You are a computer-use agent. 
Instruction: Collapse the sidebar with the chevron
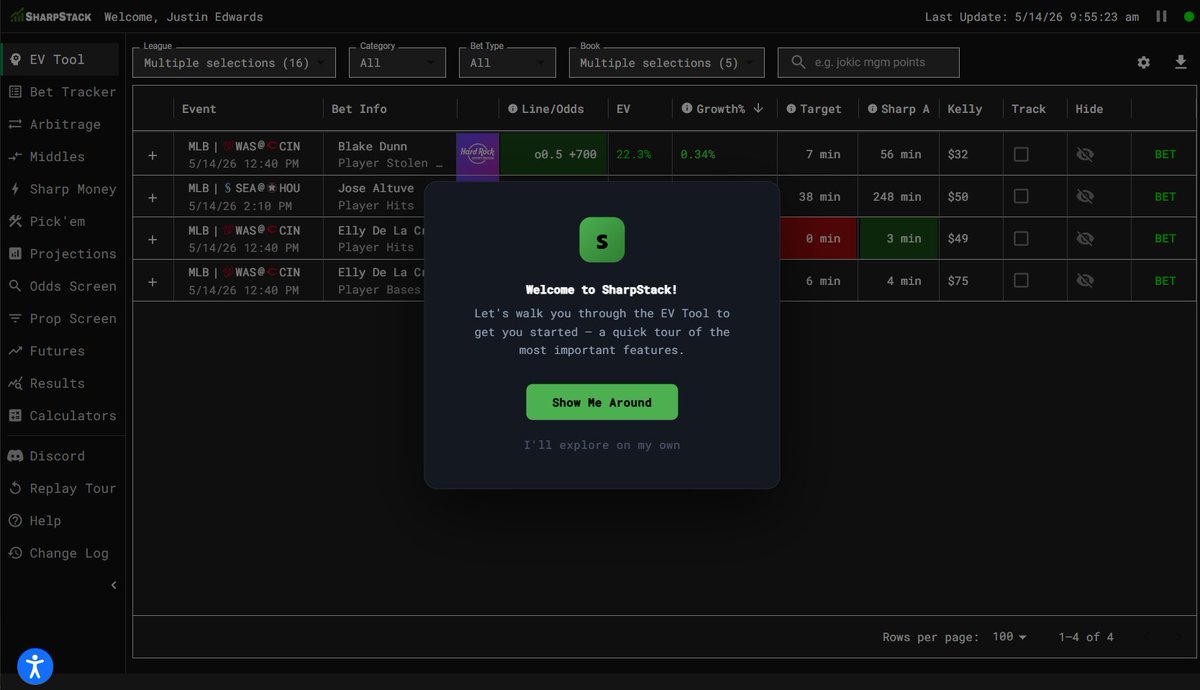[113, 585]
